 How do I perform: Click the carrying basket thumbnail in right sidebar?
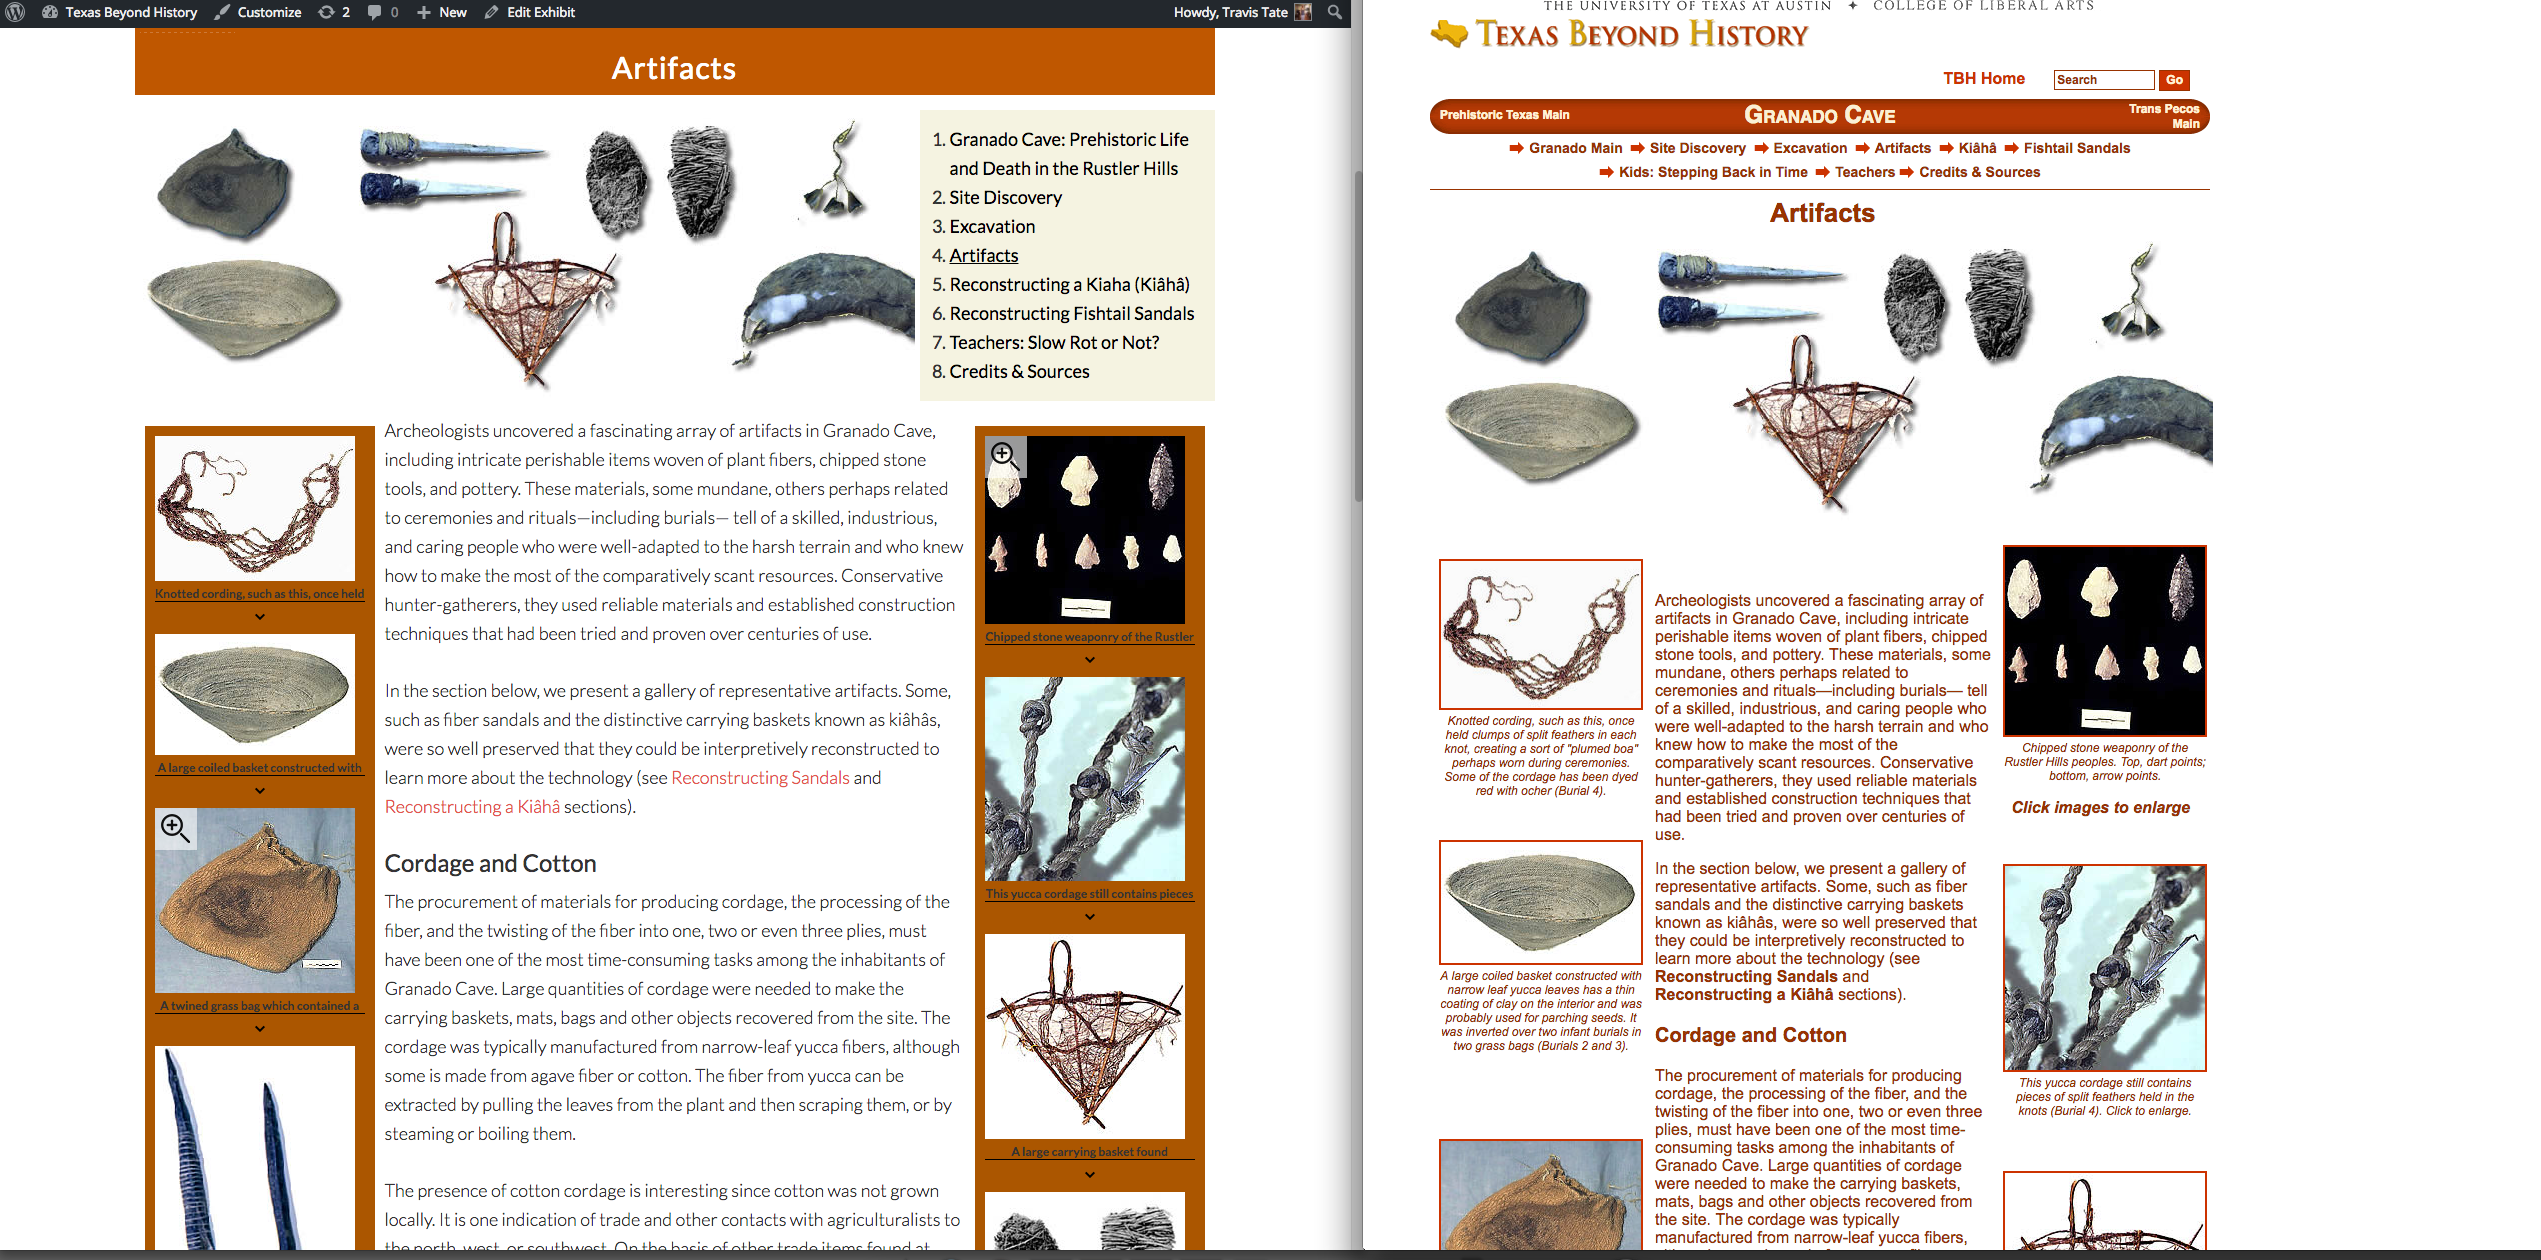(x=1085, y=1036)
